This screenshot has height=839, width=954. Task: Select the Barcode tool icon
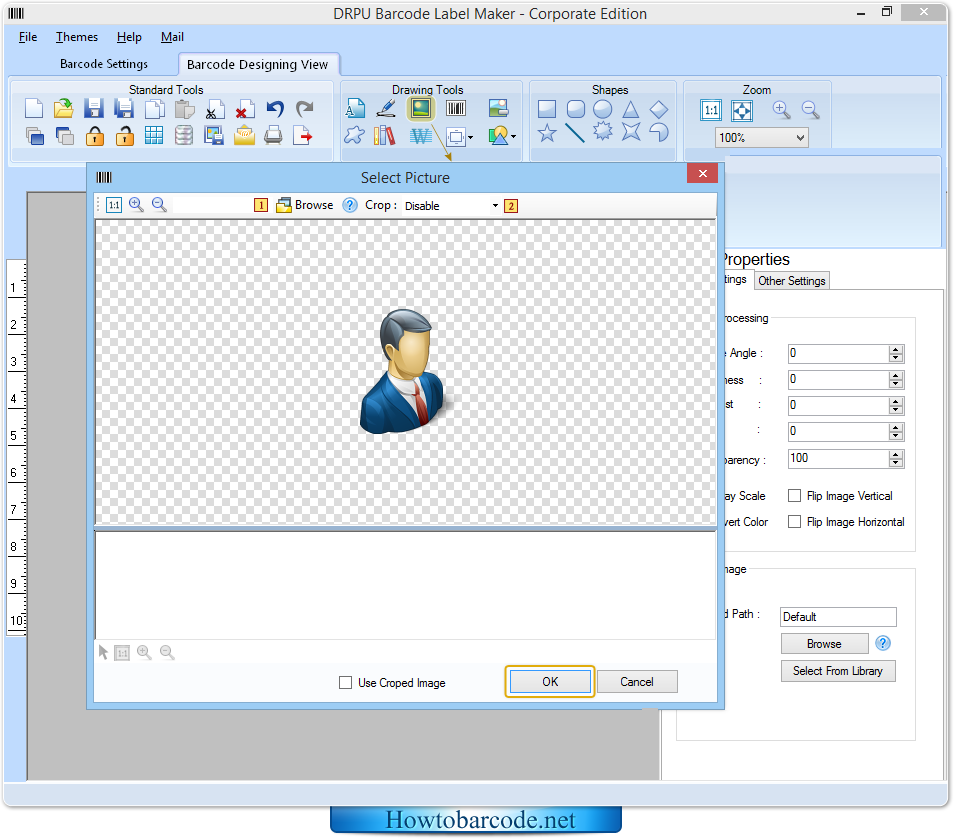456,109
